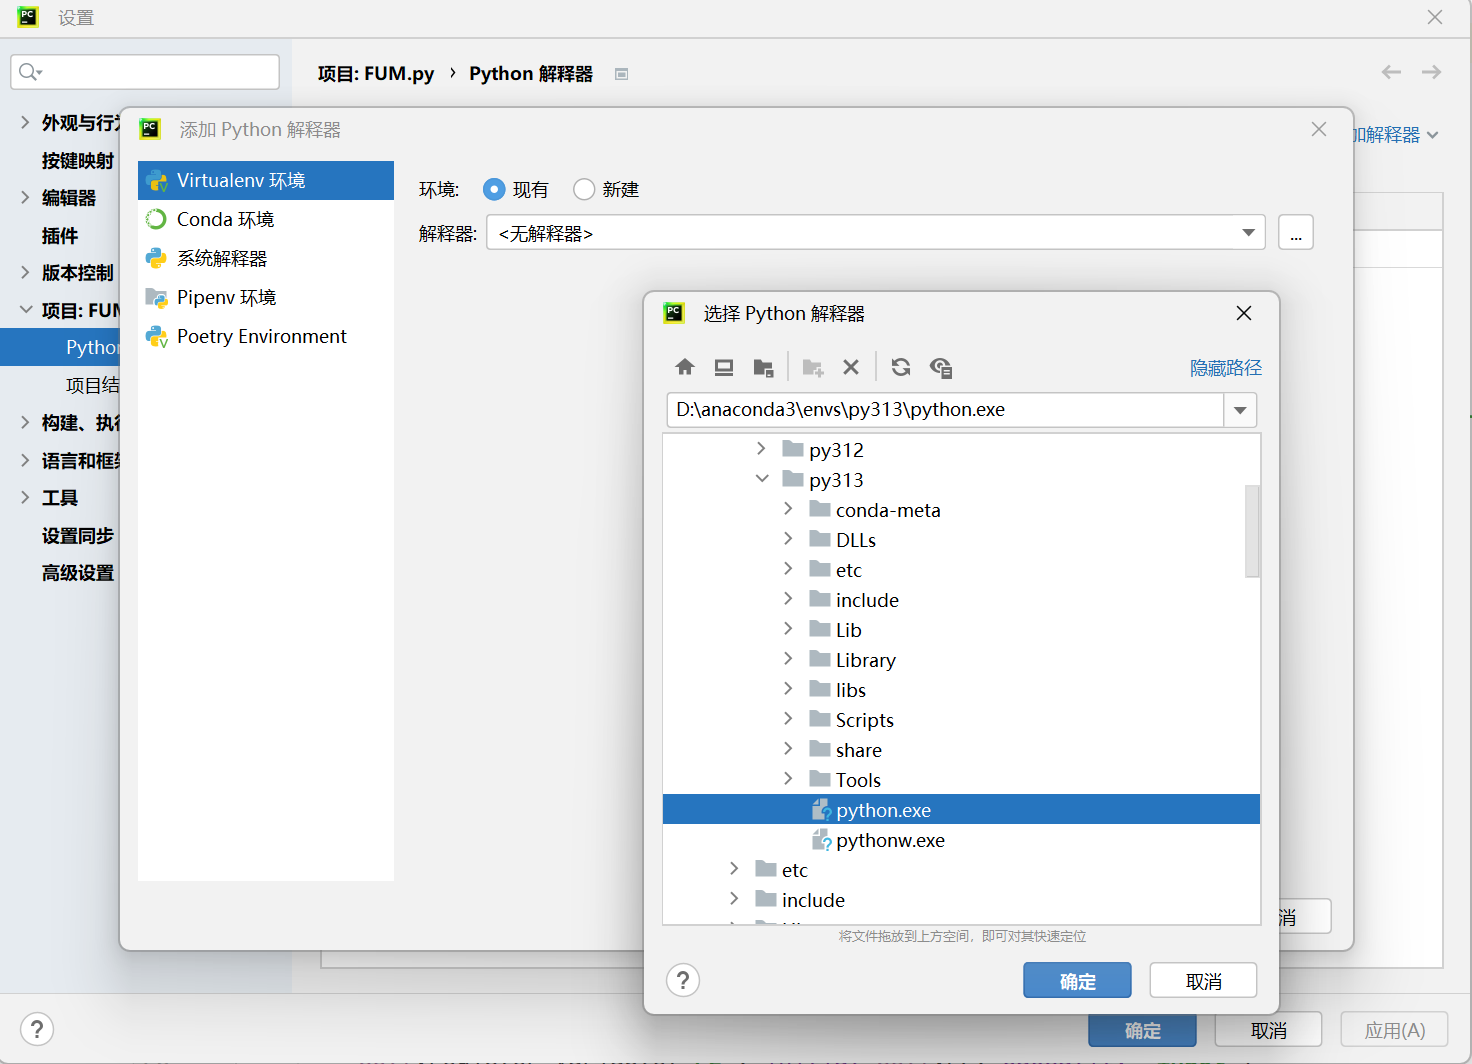Click Settings window help icon
The image size is (1472, 1064).
pyautogui.click(x=37, y=1029)
